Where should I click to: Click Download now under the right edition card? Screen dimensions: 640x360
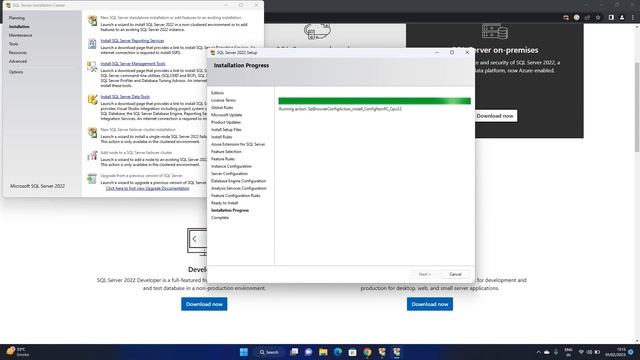430,304
